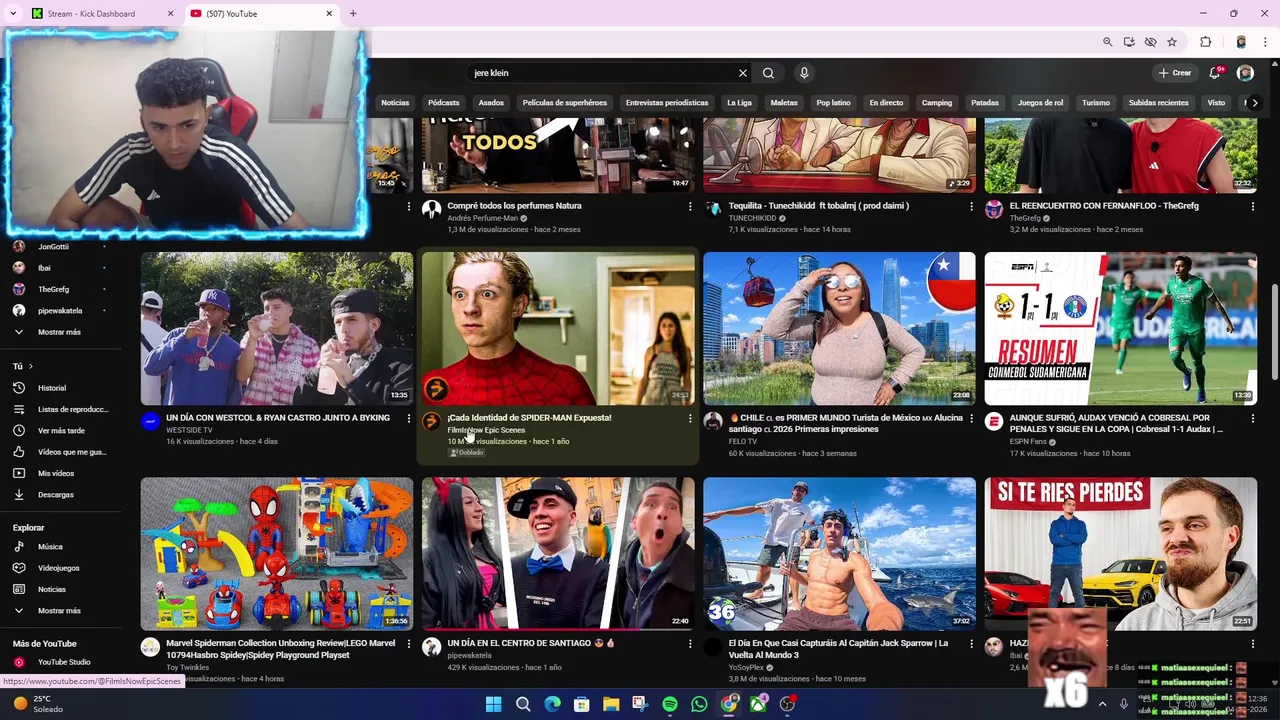Open Chrome profile avatar in toolbar

pyautogui.click(x=1241, y=42)
